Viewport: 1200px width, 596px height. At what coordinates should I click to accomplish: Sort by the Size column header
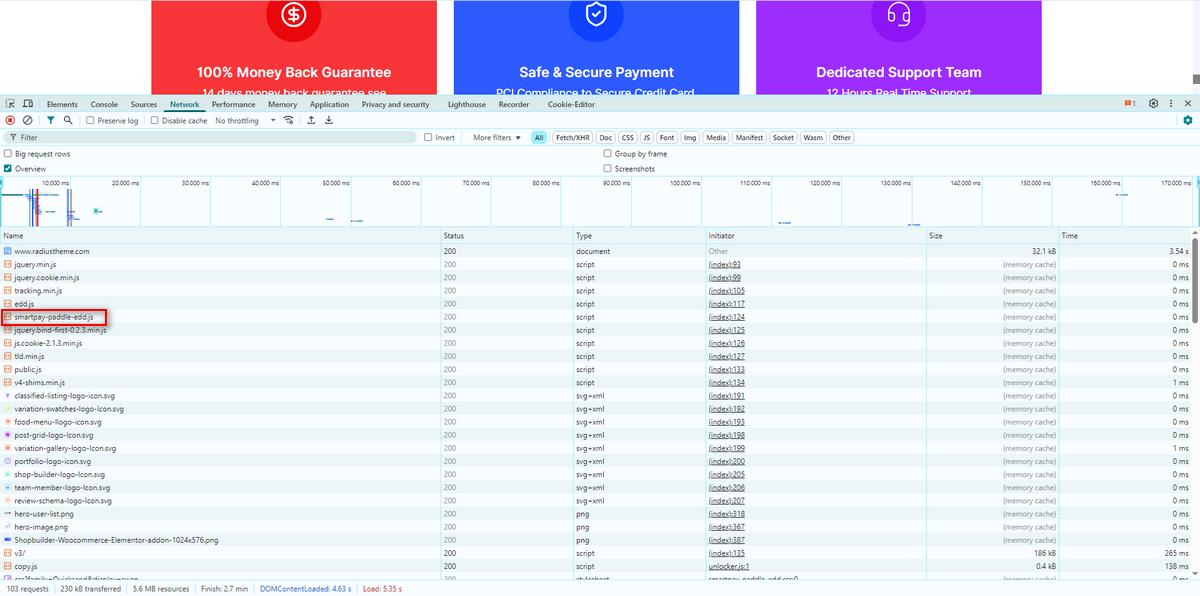coord(992,236)
